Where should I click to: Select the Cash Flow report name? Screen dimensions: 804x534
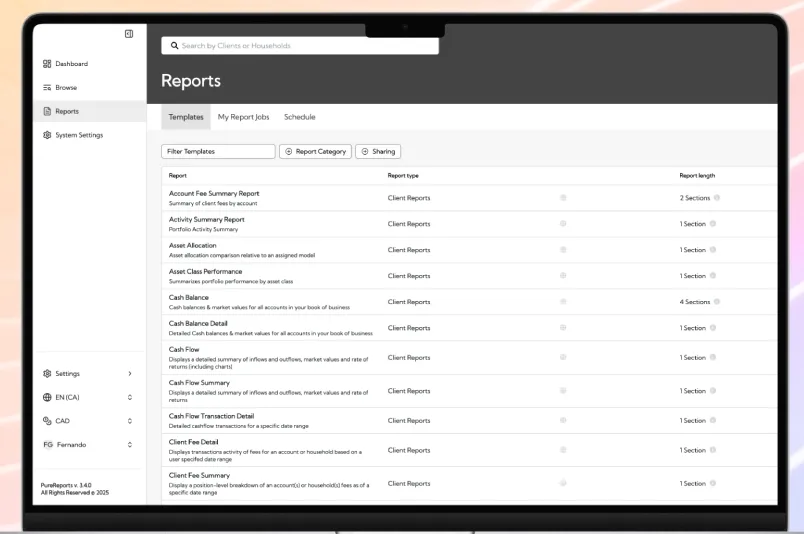184,349
